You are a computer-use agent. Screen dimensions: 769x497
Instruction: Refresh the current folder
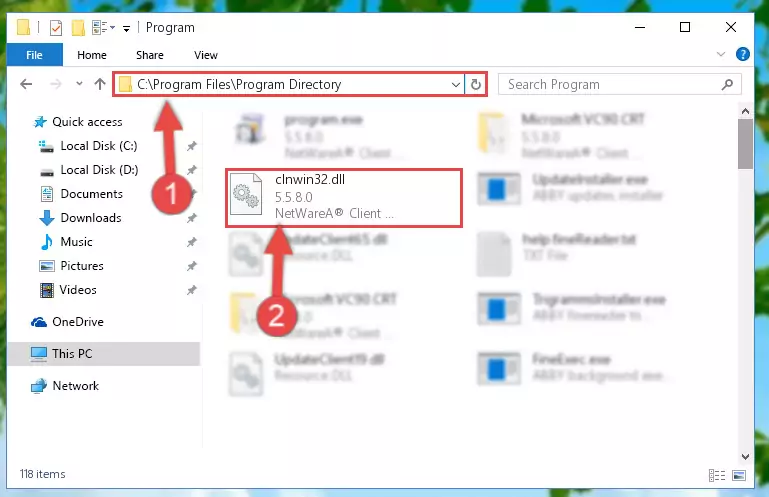(475, 84)
